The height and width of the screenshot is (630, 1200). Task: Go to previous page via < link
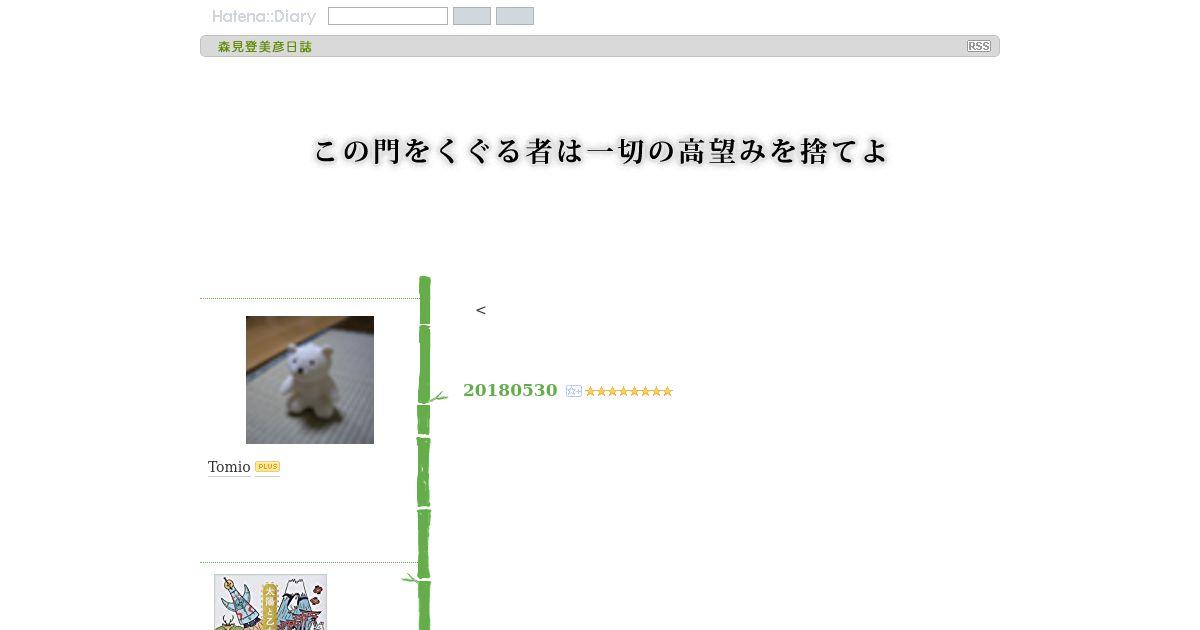pyautogui.click(x=481, y=310)
